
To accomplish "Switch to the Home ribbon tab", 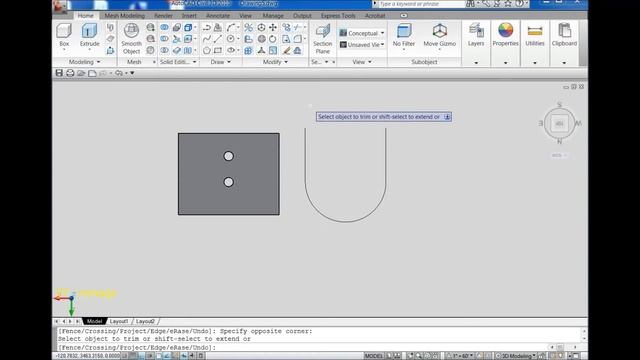I will (85, 16).
